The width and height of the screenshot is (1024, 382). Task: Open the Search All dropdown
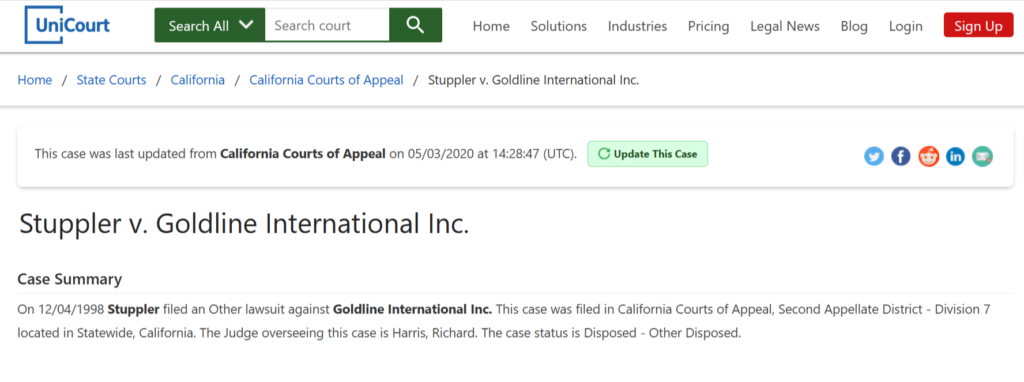coord(210,25)
